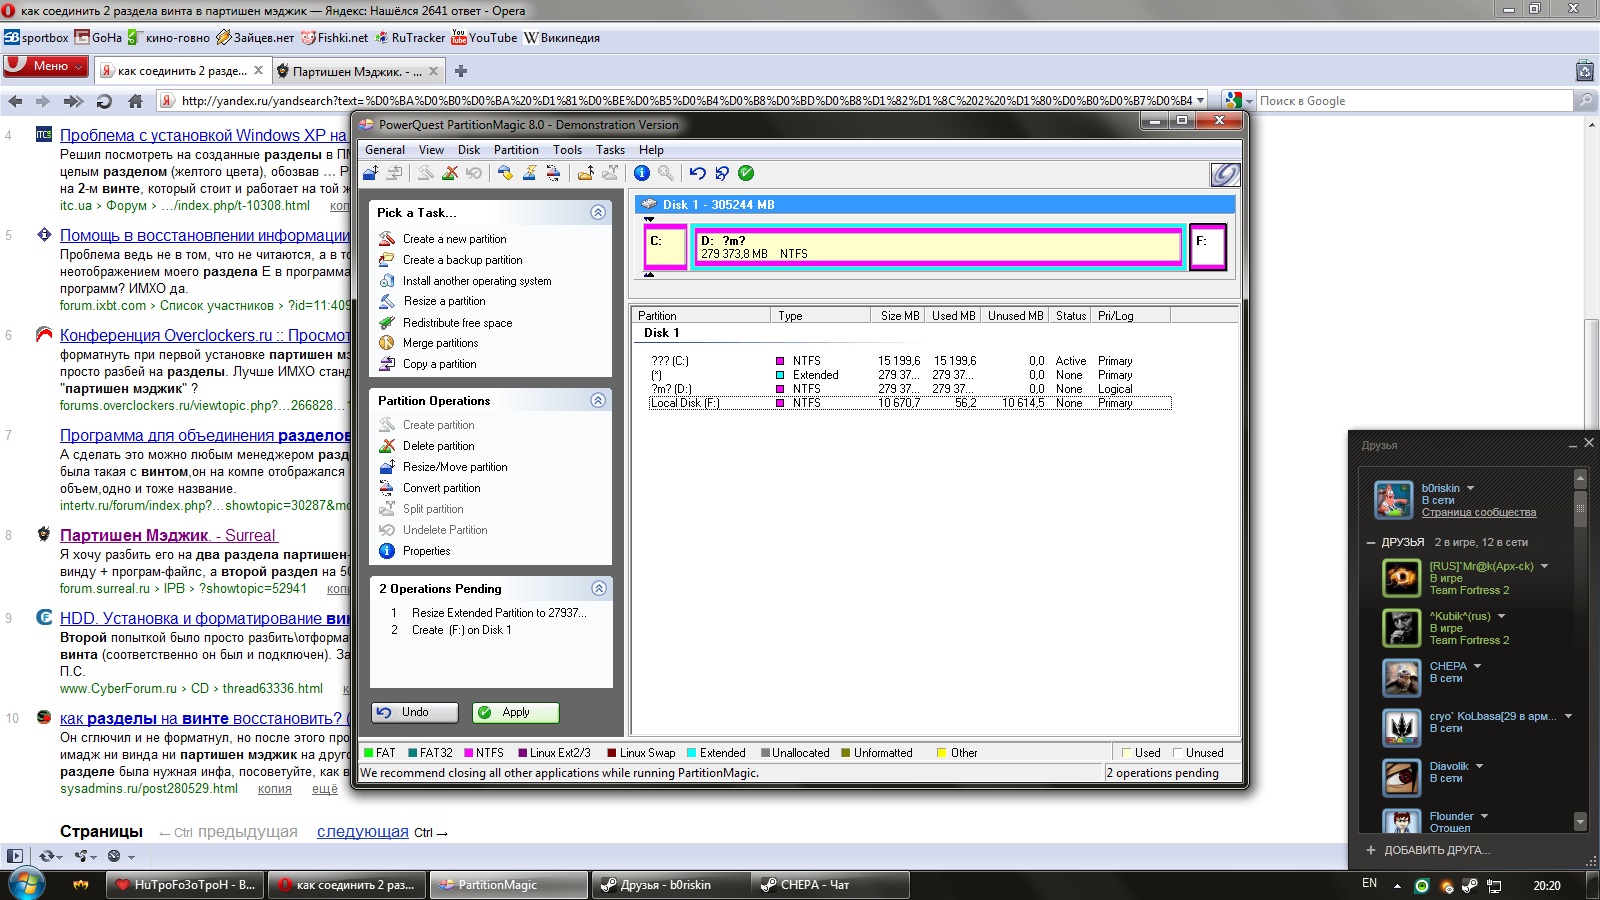This screenshot has height=900, width=1600.
Task: Click the Install another operating system icon
Action: click(387, 281)
